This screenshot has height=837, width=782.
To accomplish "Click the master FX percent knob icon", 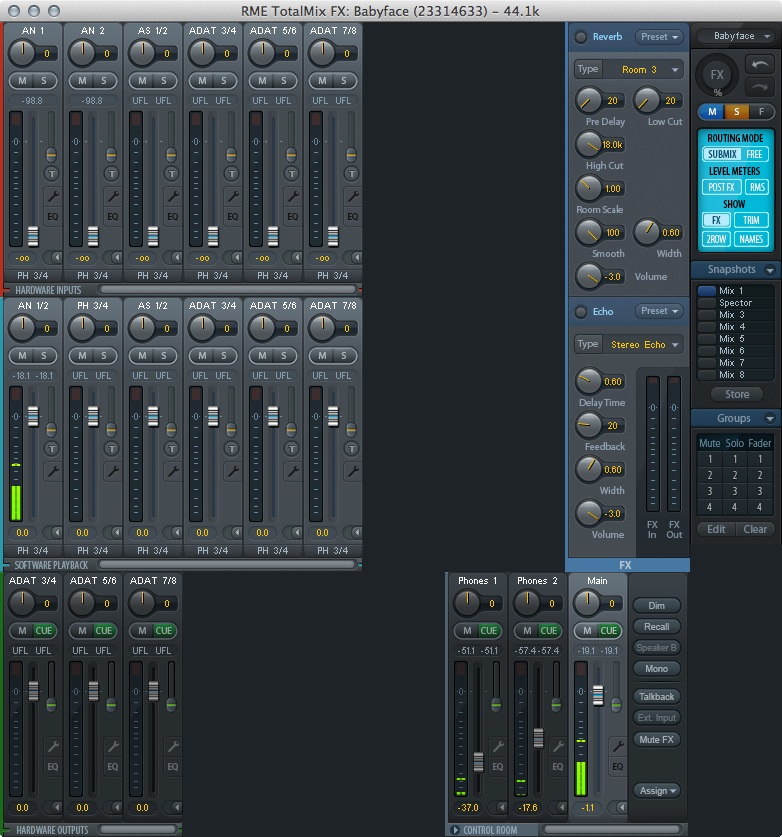I will coord(717,75).
